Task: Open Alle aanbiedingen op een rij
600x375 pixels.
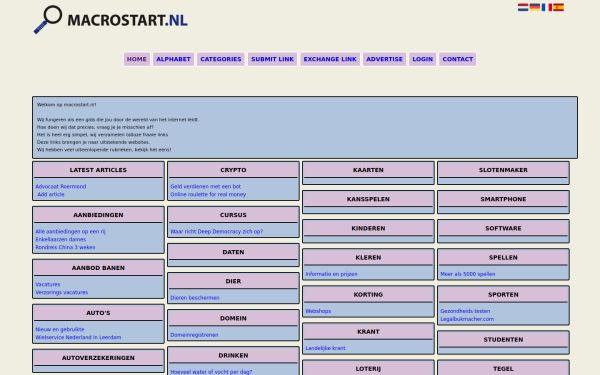Action: point(70,232)
